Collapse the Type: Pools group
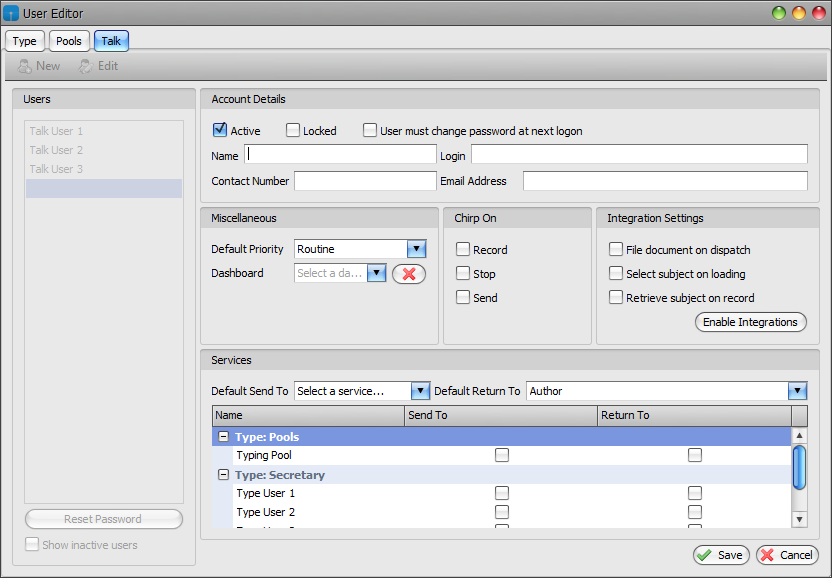 [x=224, y=436]
